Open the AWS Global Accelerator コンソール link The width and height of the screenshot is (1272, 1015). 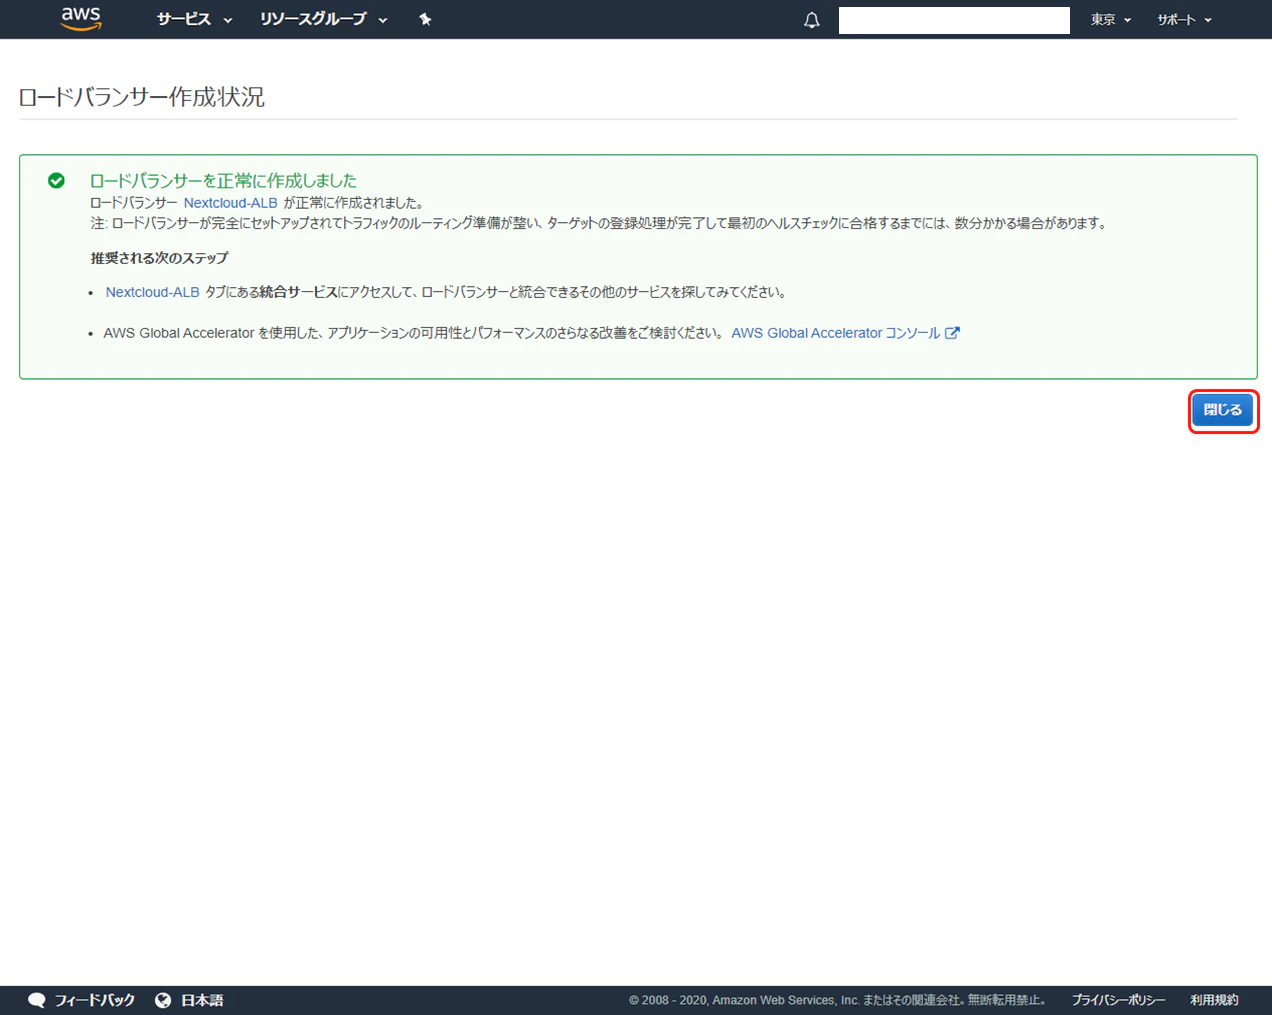coord(835,333)
